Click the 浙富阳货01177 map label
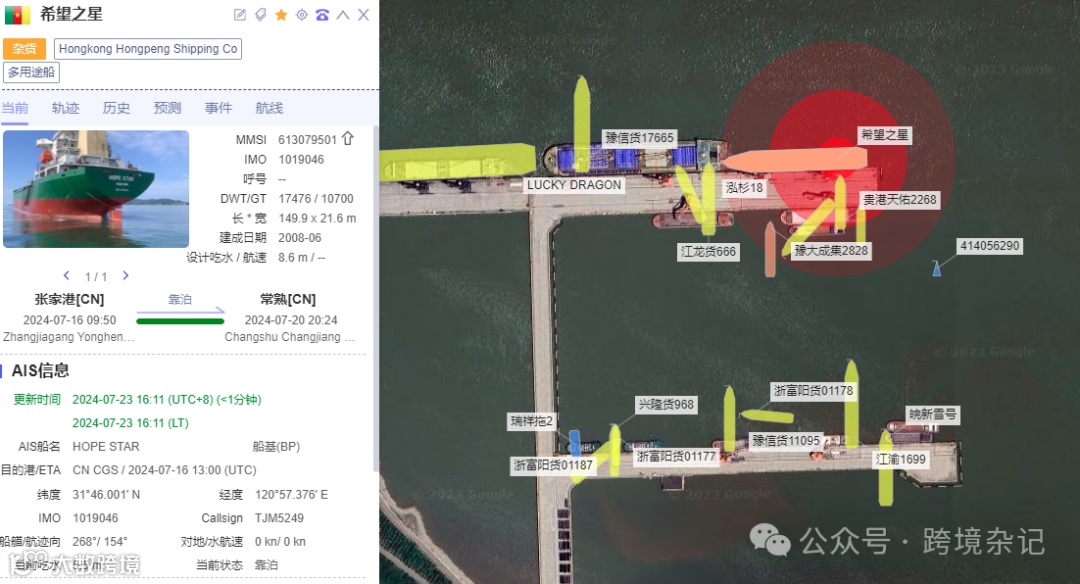1080x584 pixels. click(x=676, y=456)
